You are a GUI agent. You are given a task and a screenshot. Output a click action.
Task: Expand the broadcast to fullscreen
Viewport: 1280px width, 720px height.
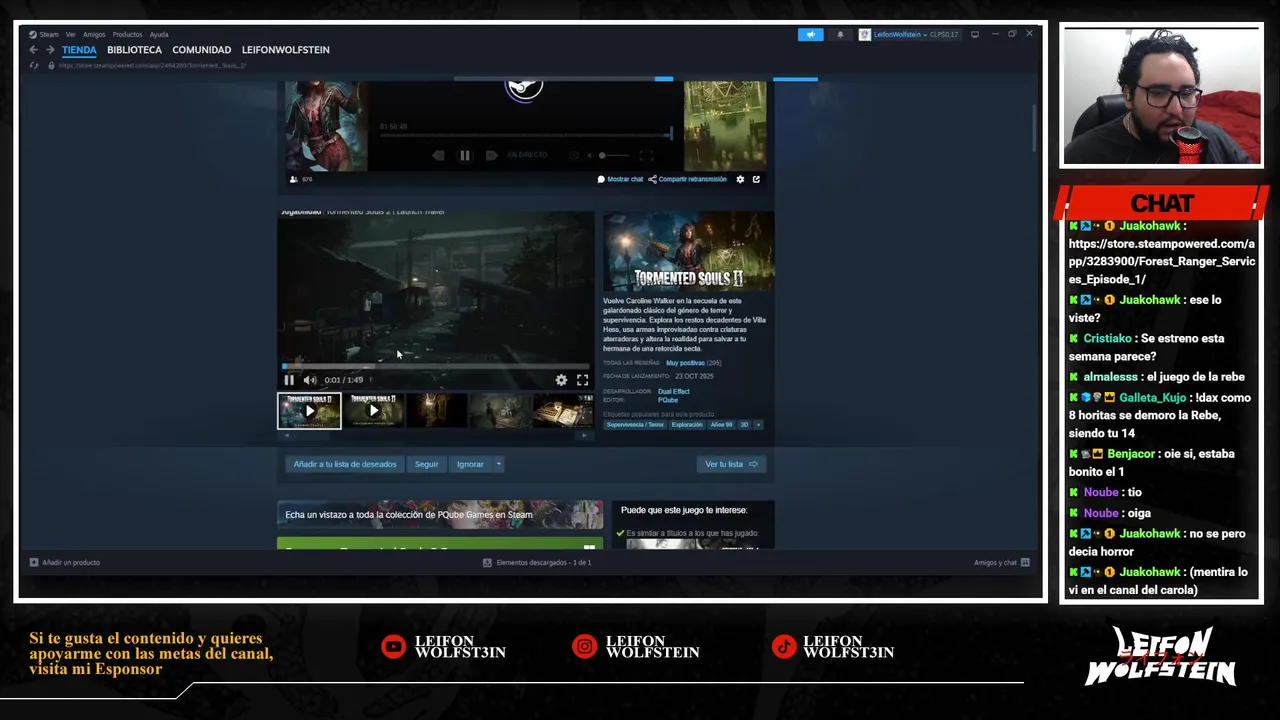click(646, 155)
